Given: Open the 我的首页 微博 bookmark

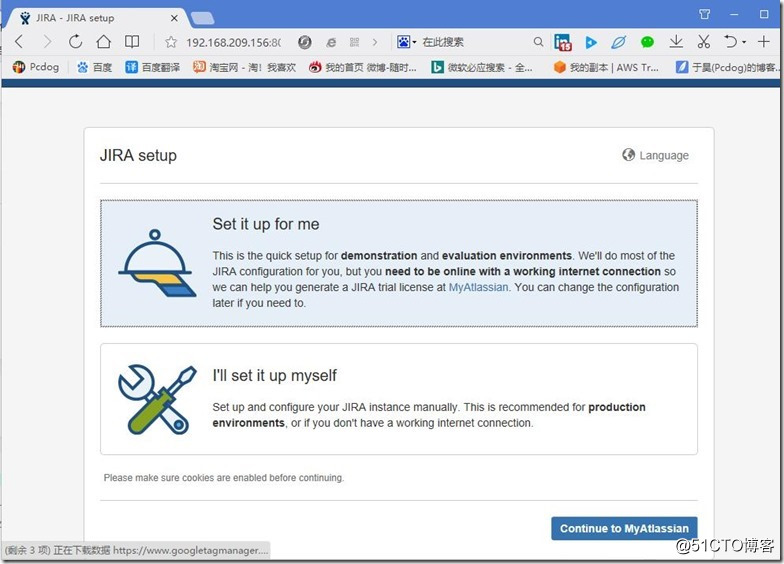Looking at the screenshot, I should coord(362,67).
